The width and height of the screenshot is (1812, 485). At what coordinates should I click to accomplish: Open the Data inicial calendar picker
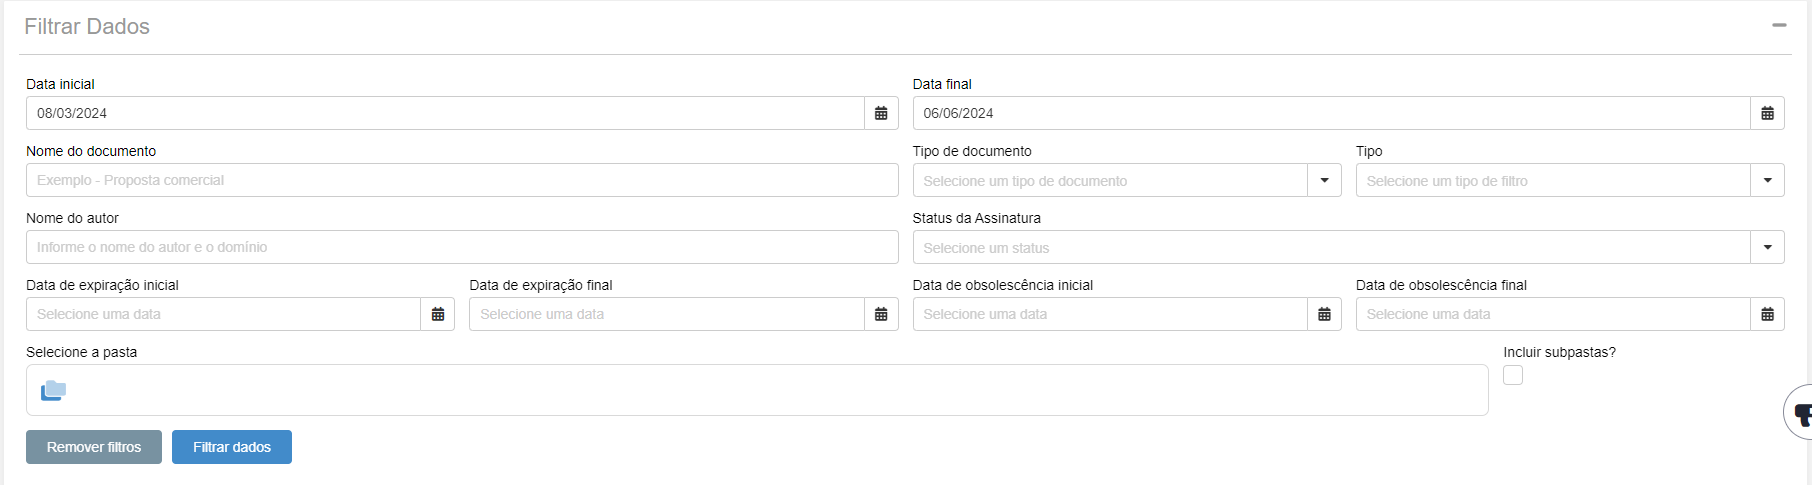pyautogui.click(x=881, y=113)
